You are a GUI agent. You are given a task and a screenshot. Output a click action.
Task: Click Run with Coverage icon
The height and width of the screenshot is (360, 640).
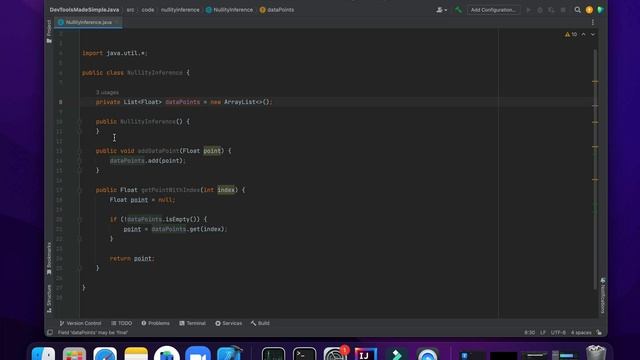pyautogui.click(x=551, y=10)
